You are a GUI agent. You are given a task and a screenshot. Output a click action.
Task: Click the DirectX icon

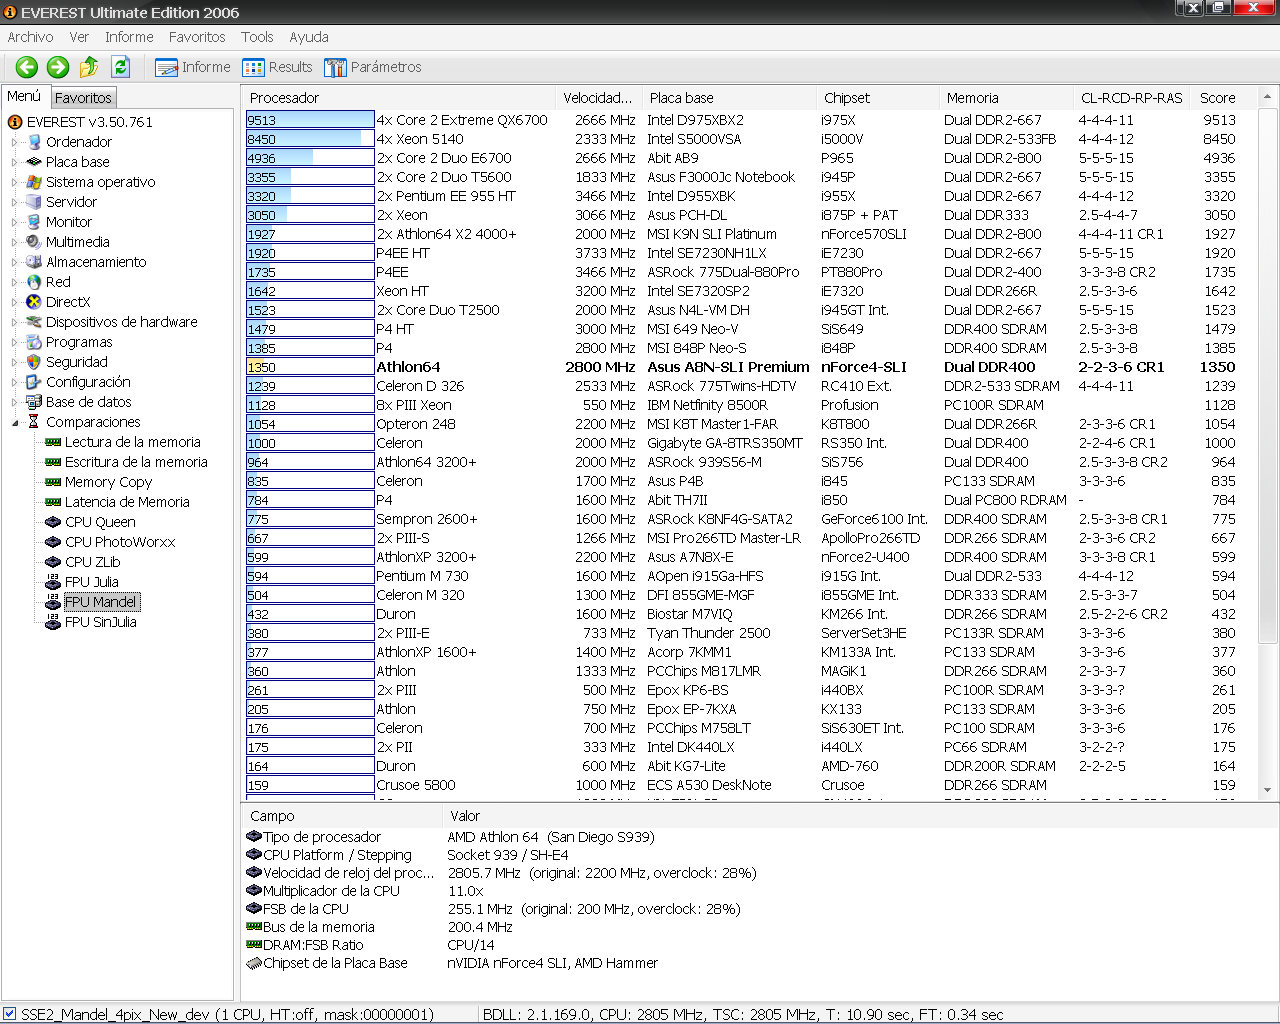point(34,302)
